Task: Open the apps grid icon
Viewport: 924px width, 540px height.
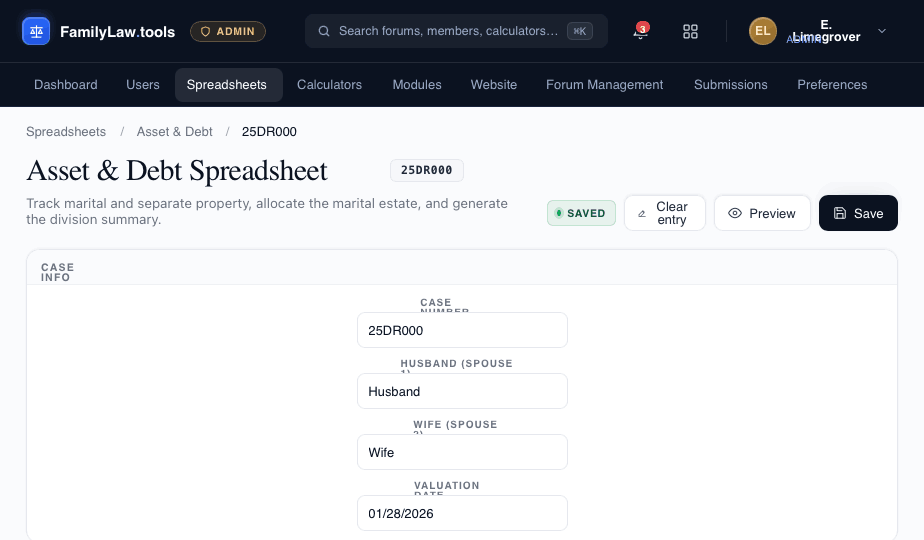Action: coord(690,31)
